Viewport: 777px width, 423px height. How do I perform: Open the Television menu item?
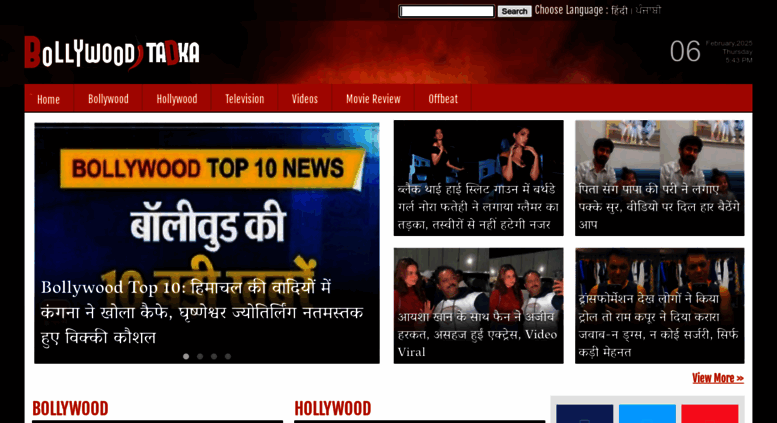pyautogui.click(x=245, y=99)
